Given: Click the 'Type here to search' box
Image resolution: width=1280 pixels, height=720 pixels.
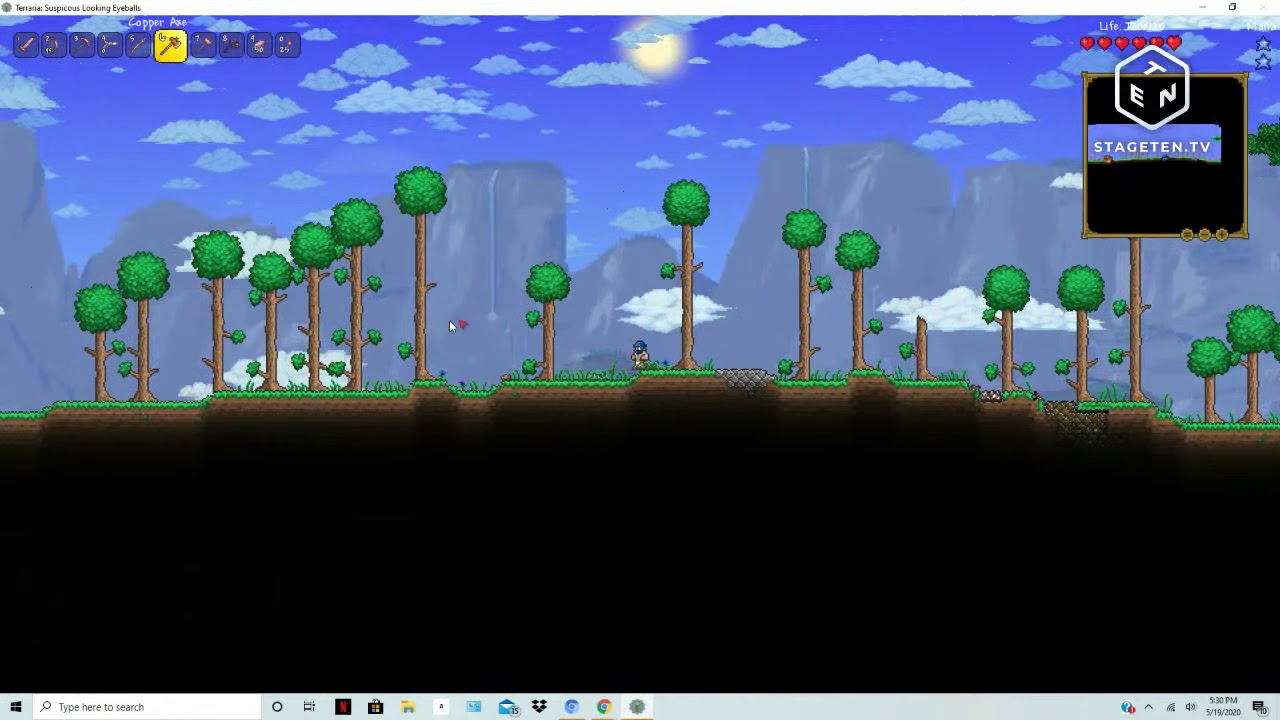Looking at the screenshot, I should pyautogui.click(x=146, y=707).
